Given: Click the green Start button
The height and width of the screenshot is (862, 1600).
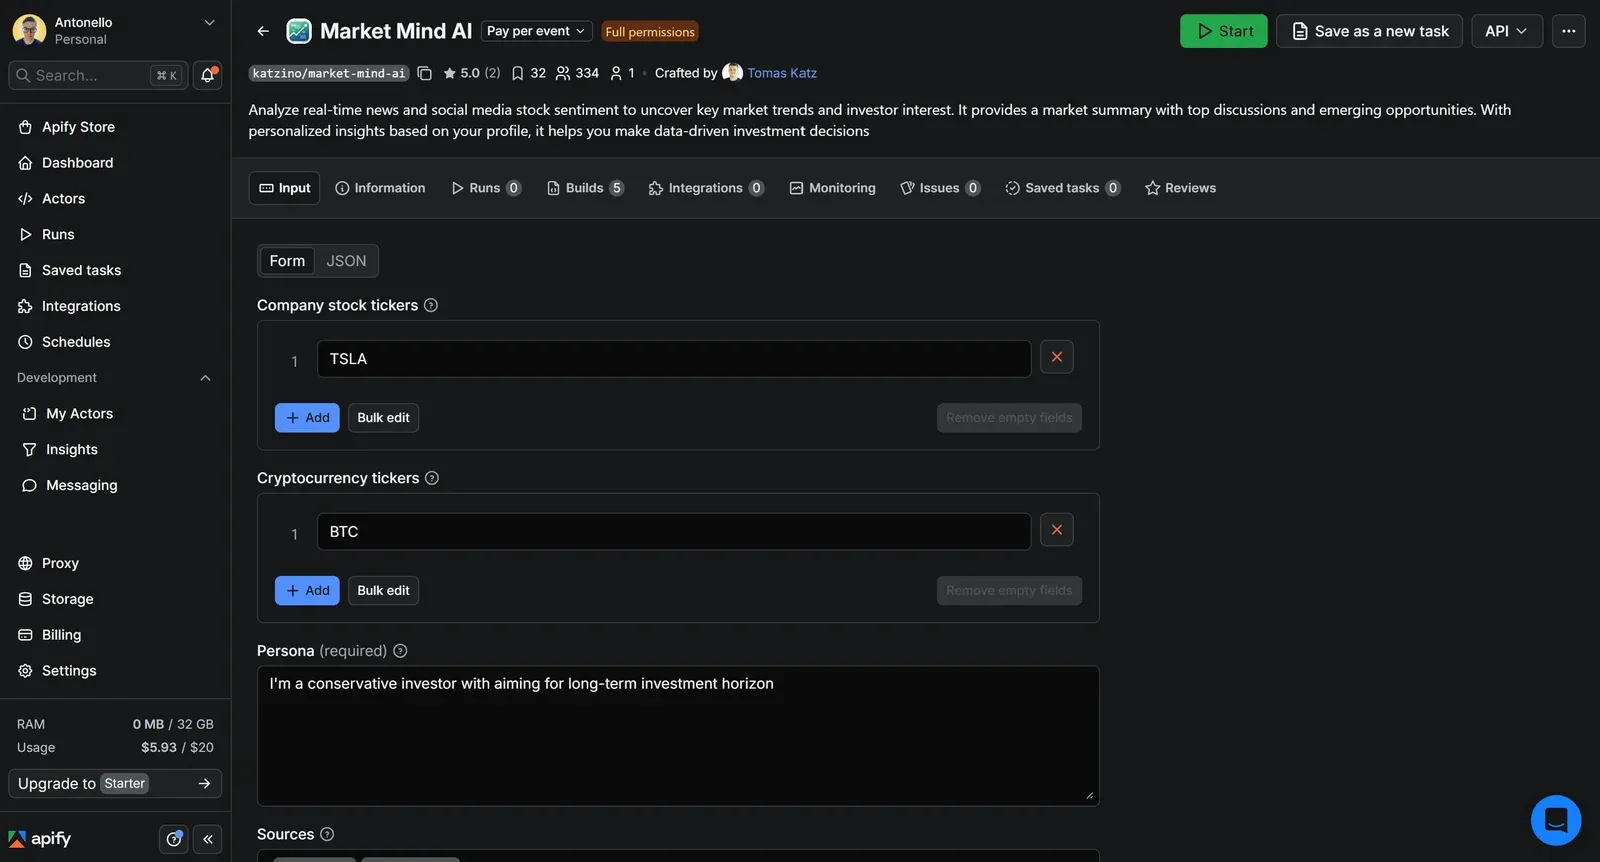Looking at the screenshot, I should click(x=1224, y=31).
